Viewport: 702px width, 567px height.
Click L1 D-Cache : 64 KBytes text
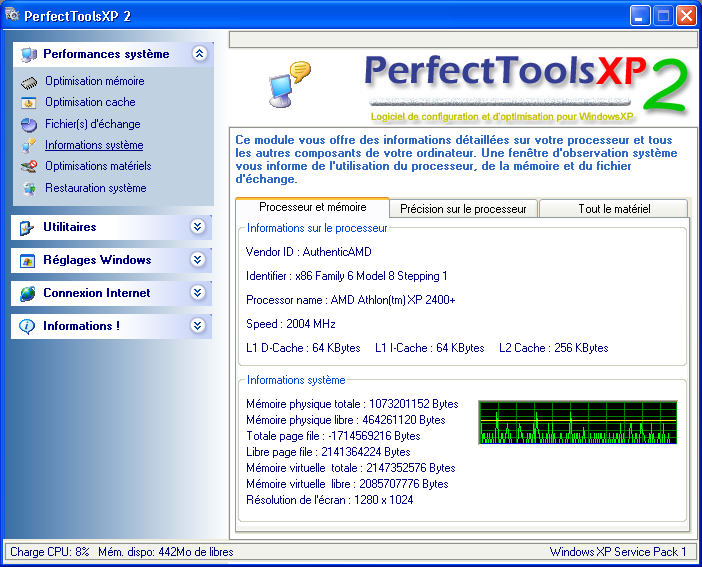pyautogui.click(x=303, y=348)
